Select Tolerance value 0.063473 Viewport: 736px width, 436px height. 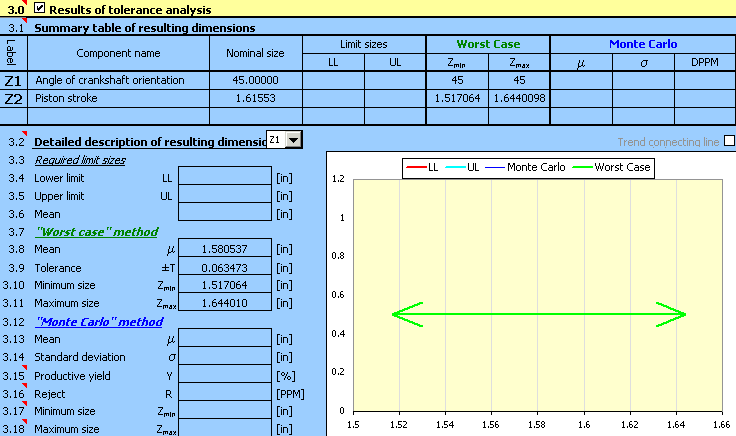[x=225, y=267]
